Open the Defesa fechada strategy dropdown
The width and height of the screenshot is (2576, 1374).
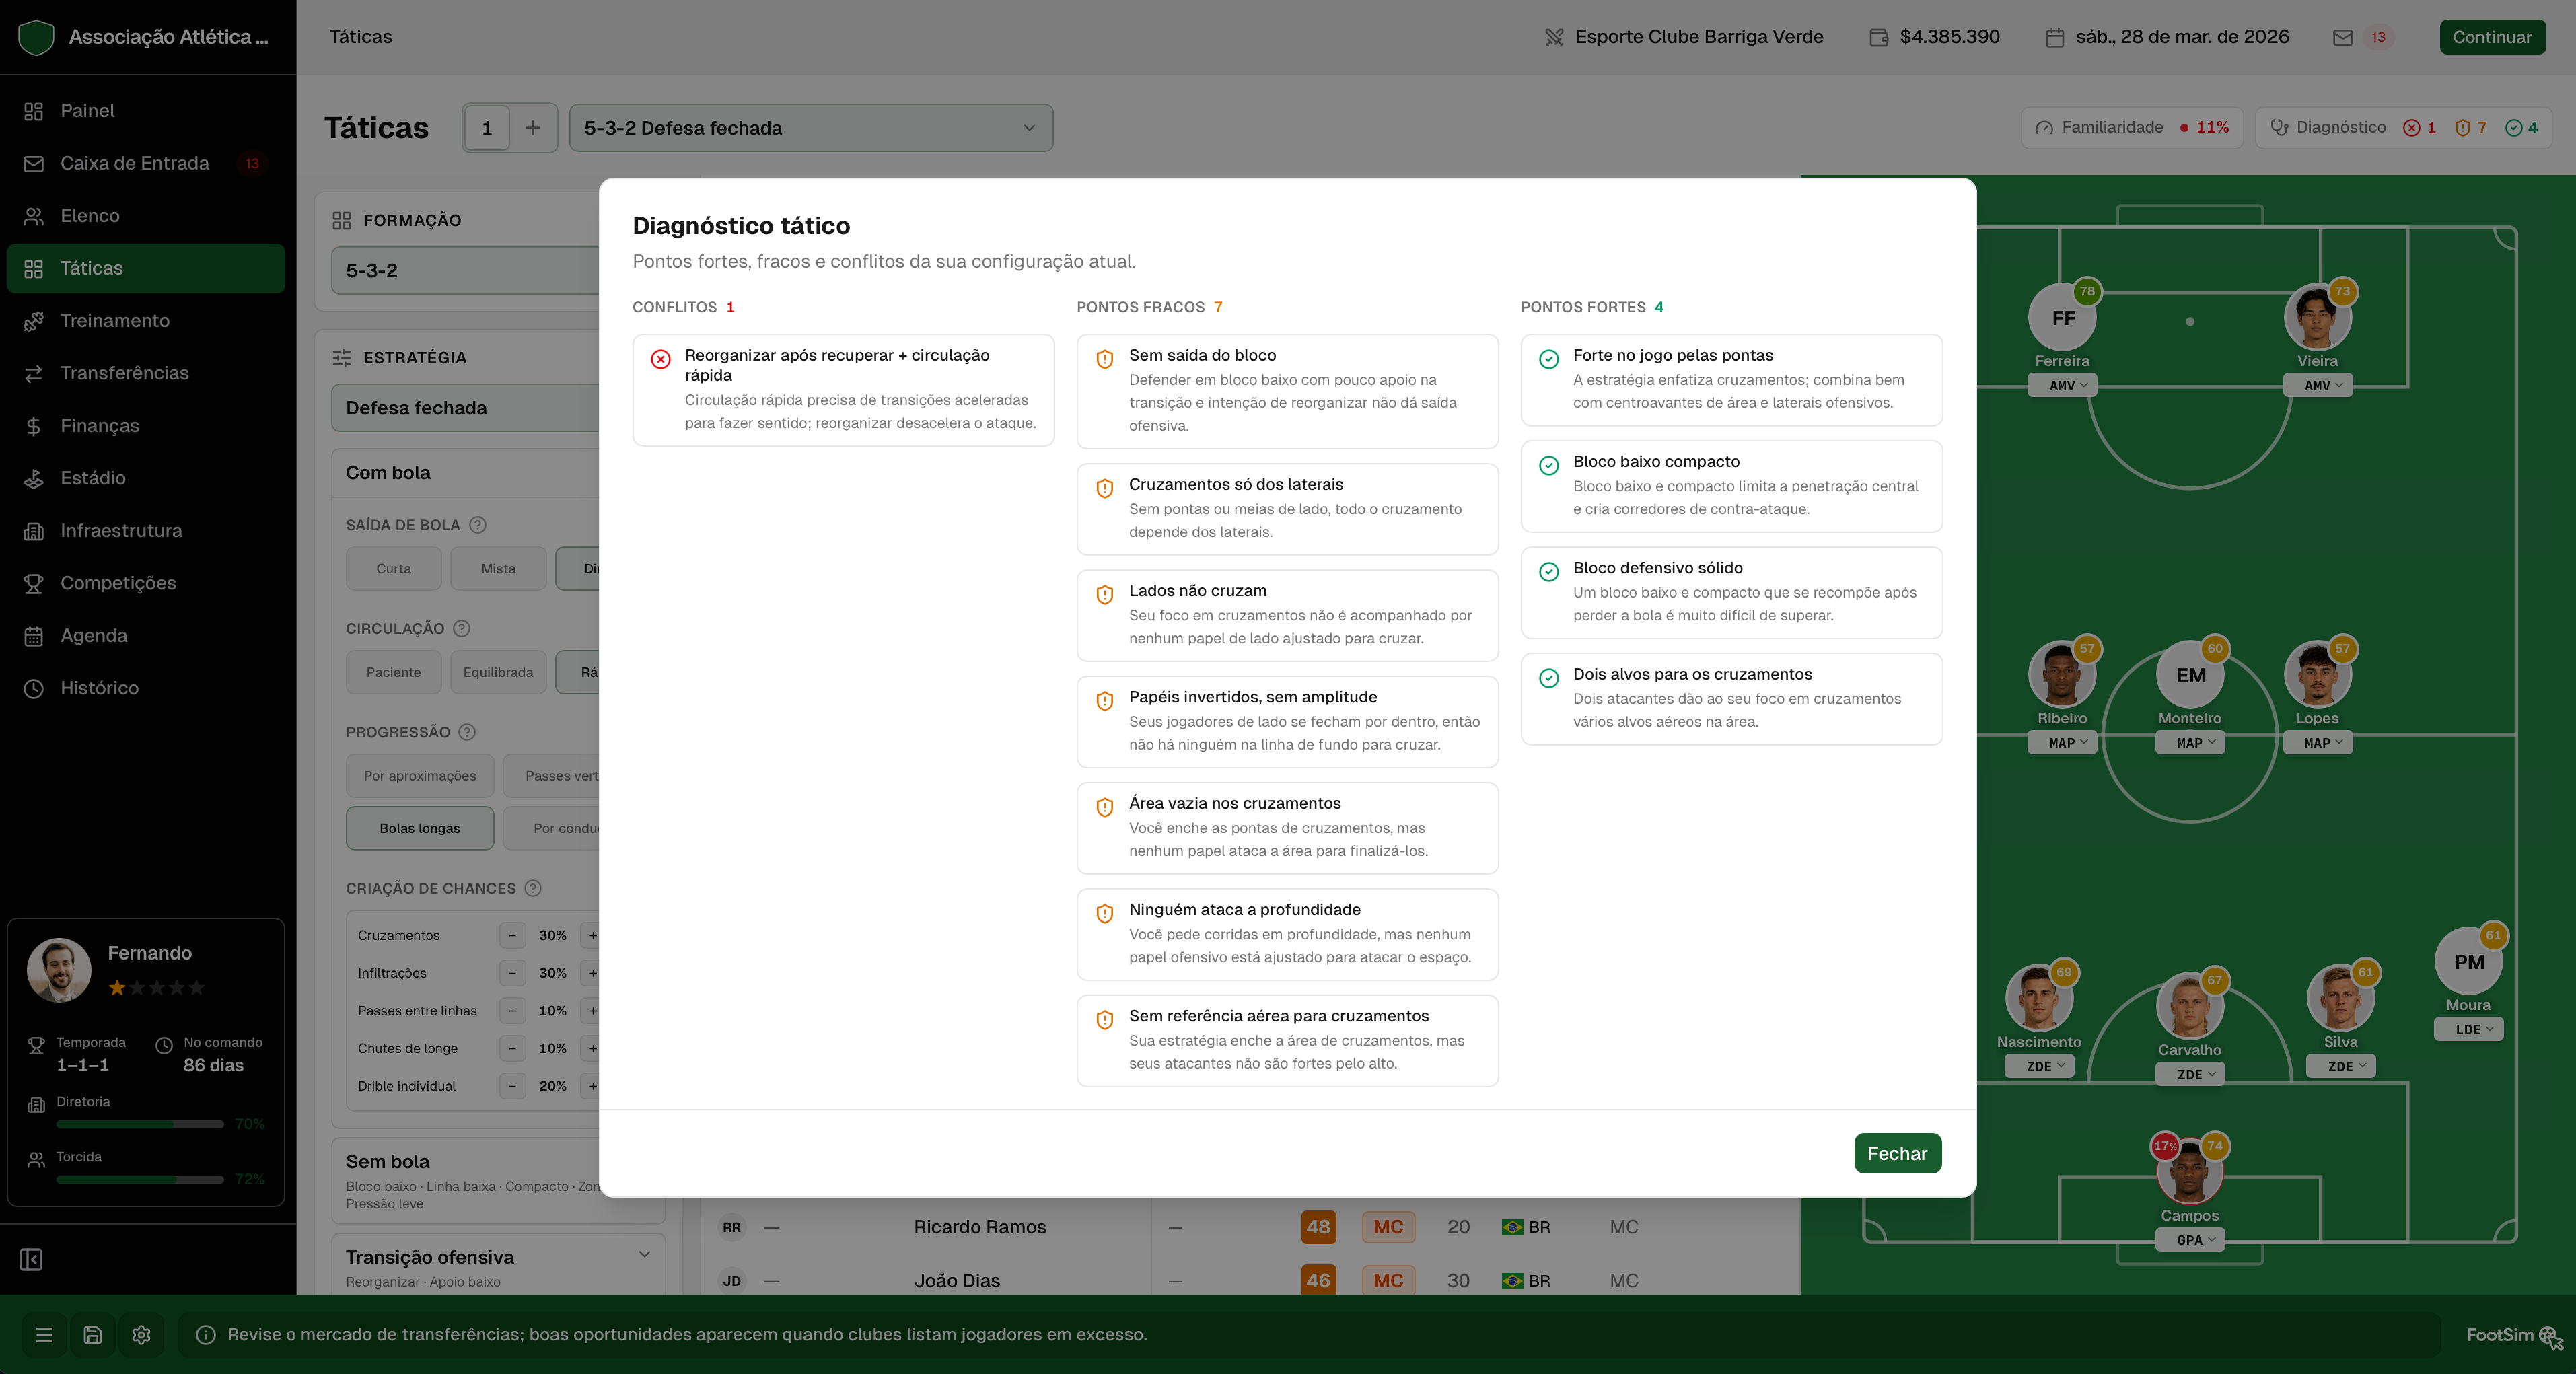(466, 408)
